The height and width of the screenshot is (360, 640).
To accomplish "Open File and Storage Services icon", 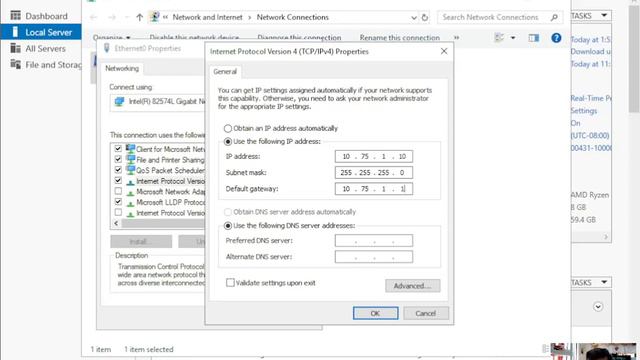I will [x=16, y=64].
